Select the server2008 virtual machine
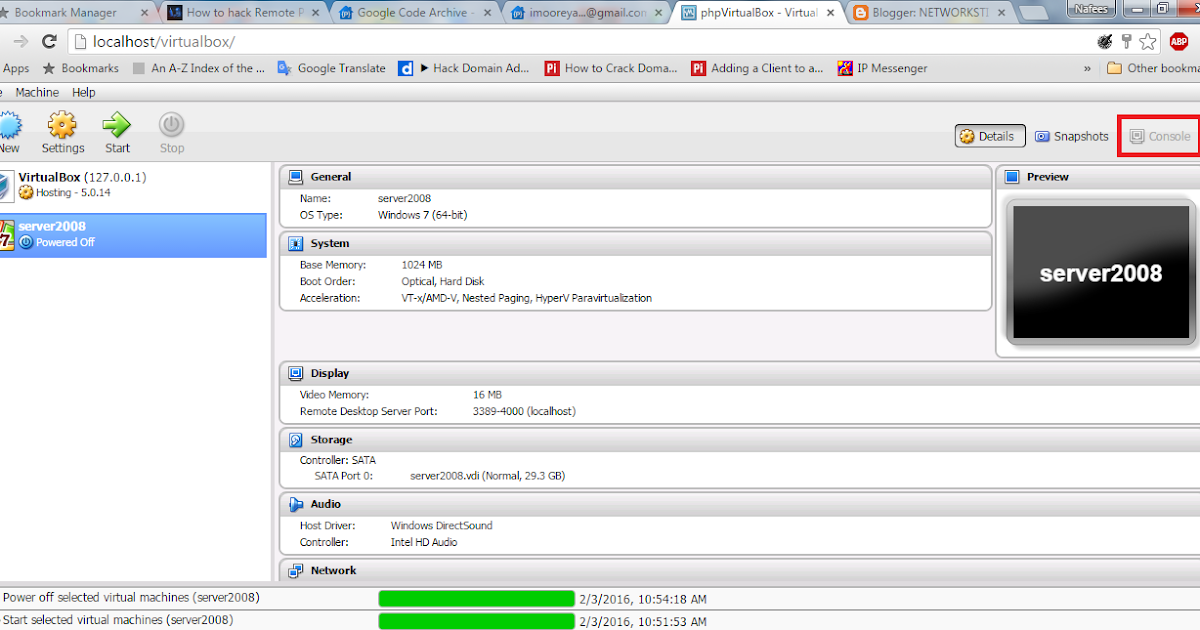The height and width of the screenshot is (630, 1200). pos(133,234)
